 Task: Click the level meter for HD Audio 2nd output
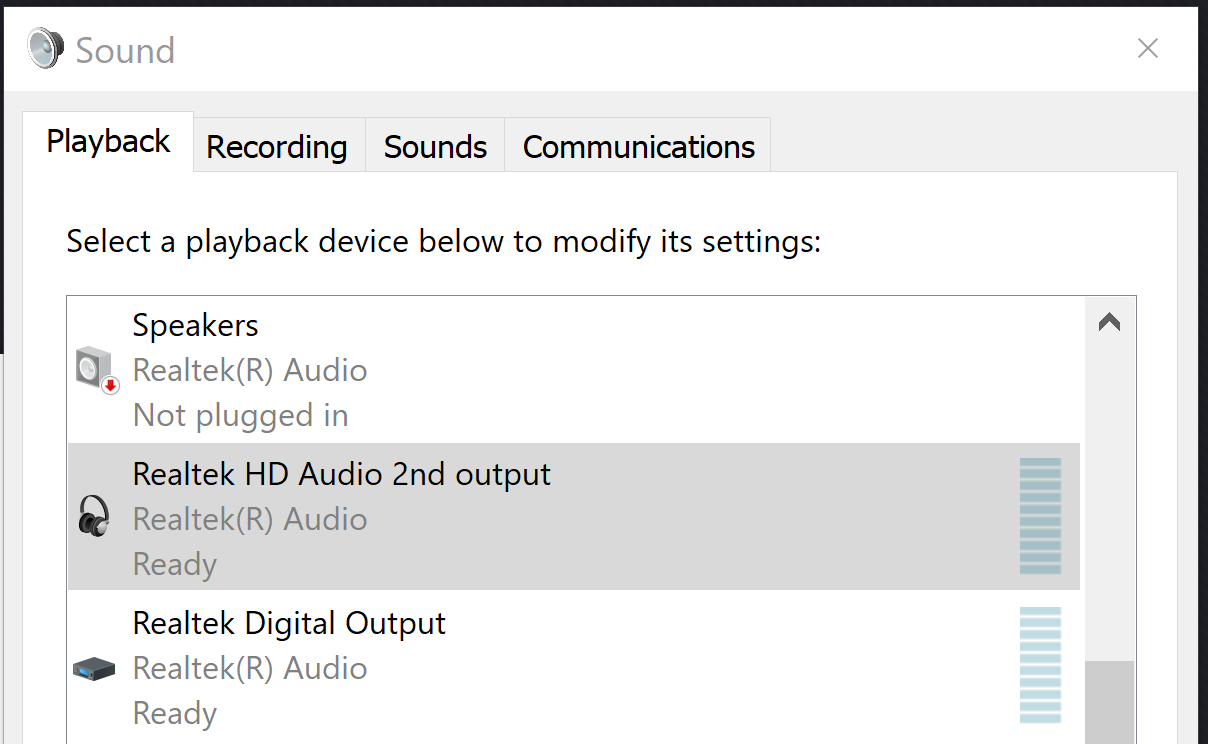point(1040,516)
